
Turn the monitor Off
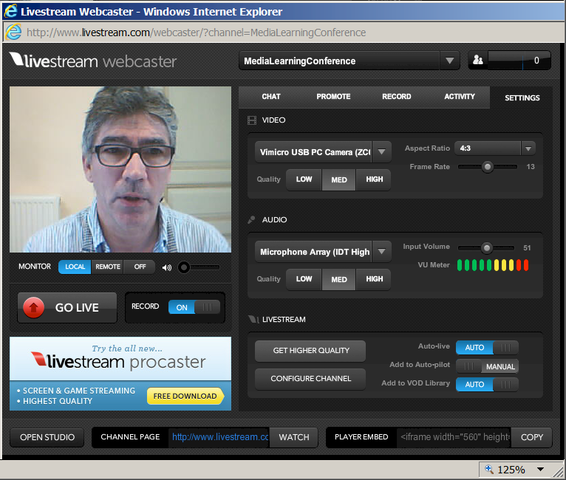tap(140, 267)
